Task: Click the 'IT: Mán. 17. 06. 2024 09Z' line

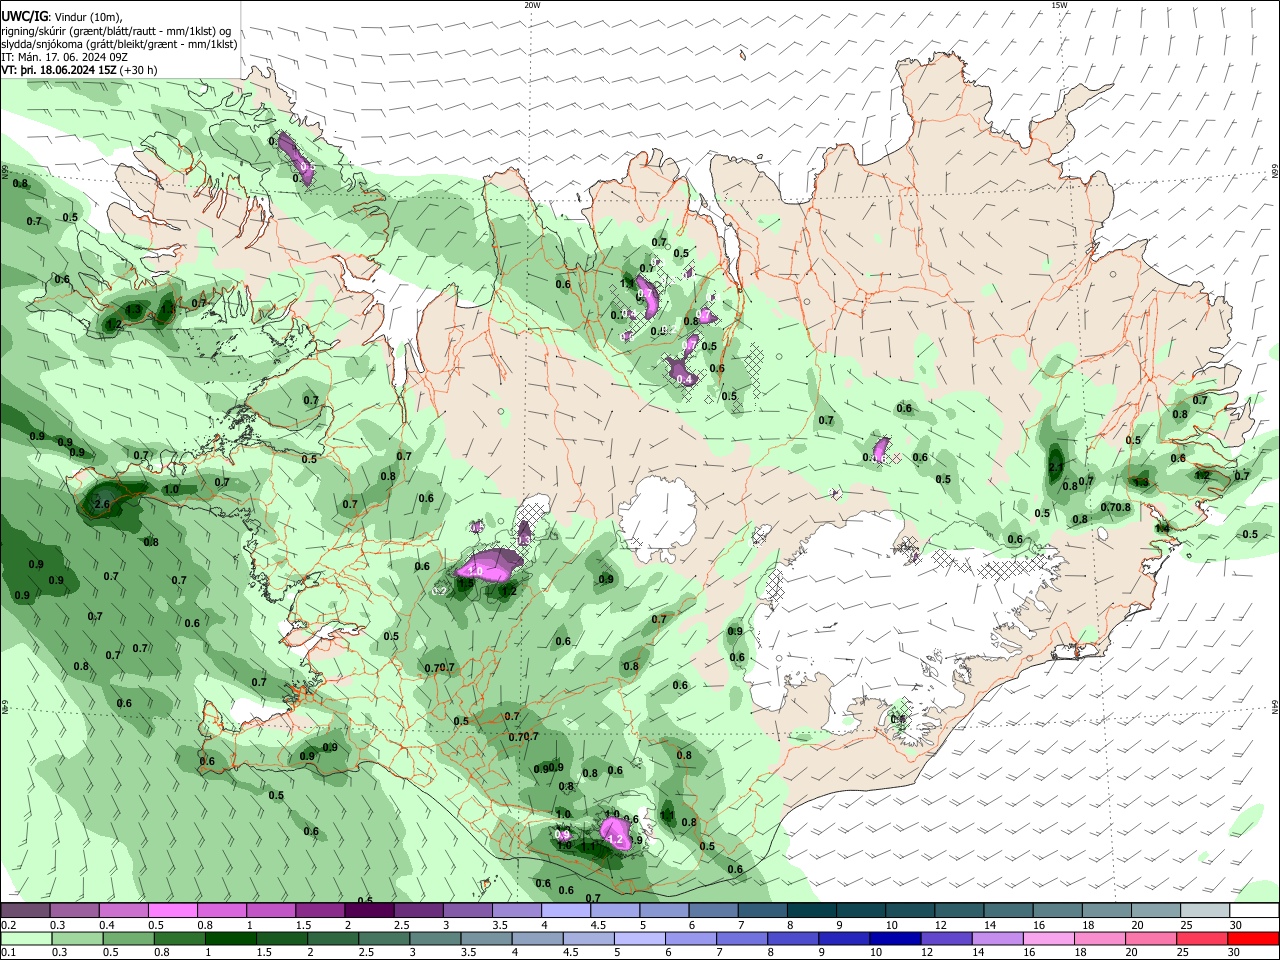Action: tap(65, 57)
